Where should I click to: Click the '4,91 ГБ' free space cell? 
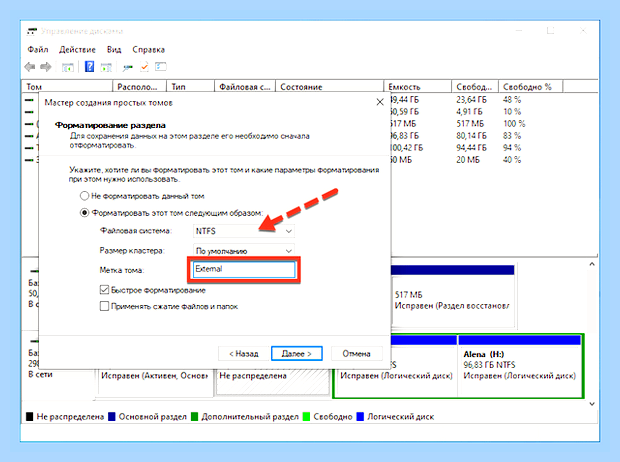click(469, 112)
